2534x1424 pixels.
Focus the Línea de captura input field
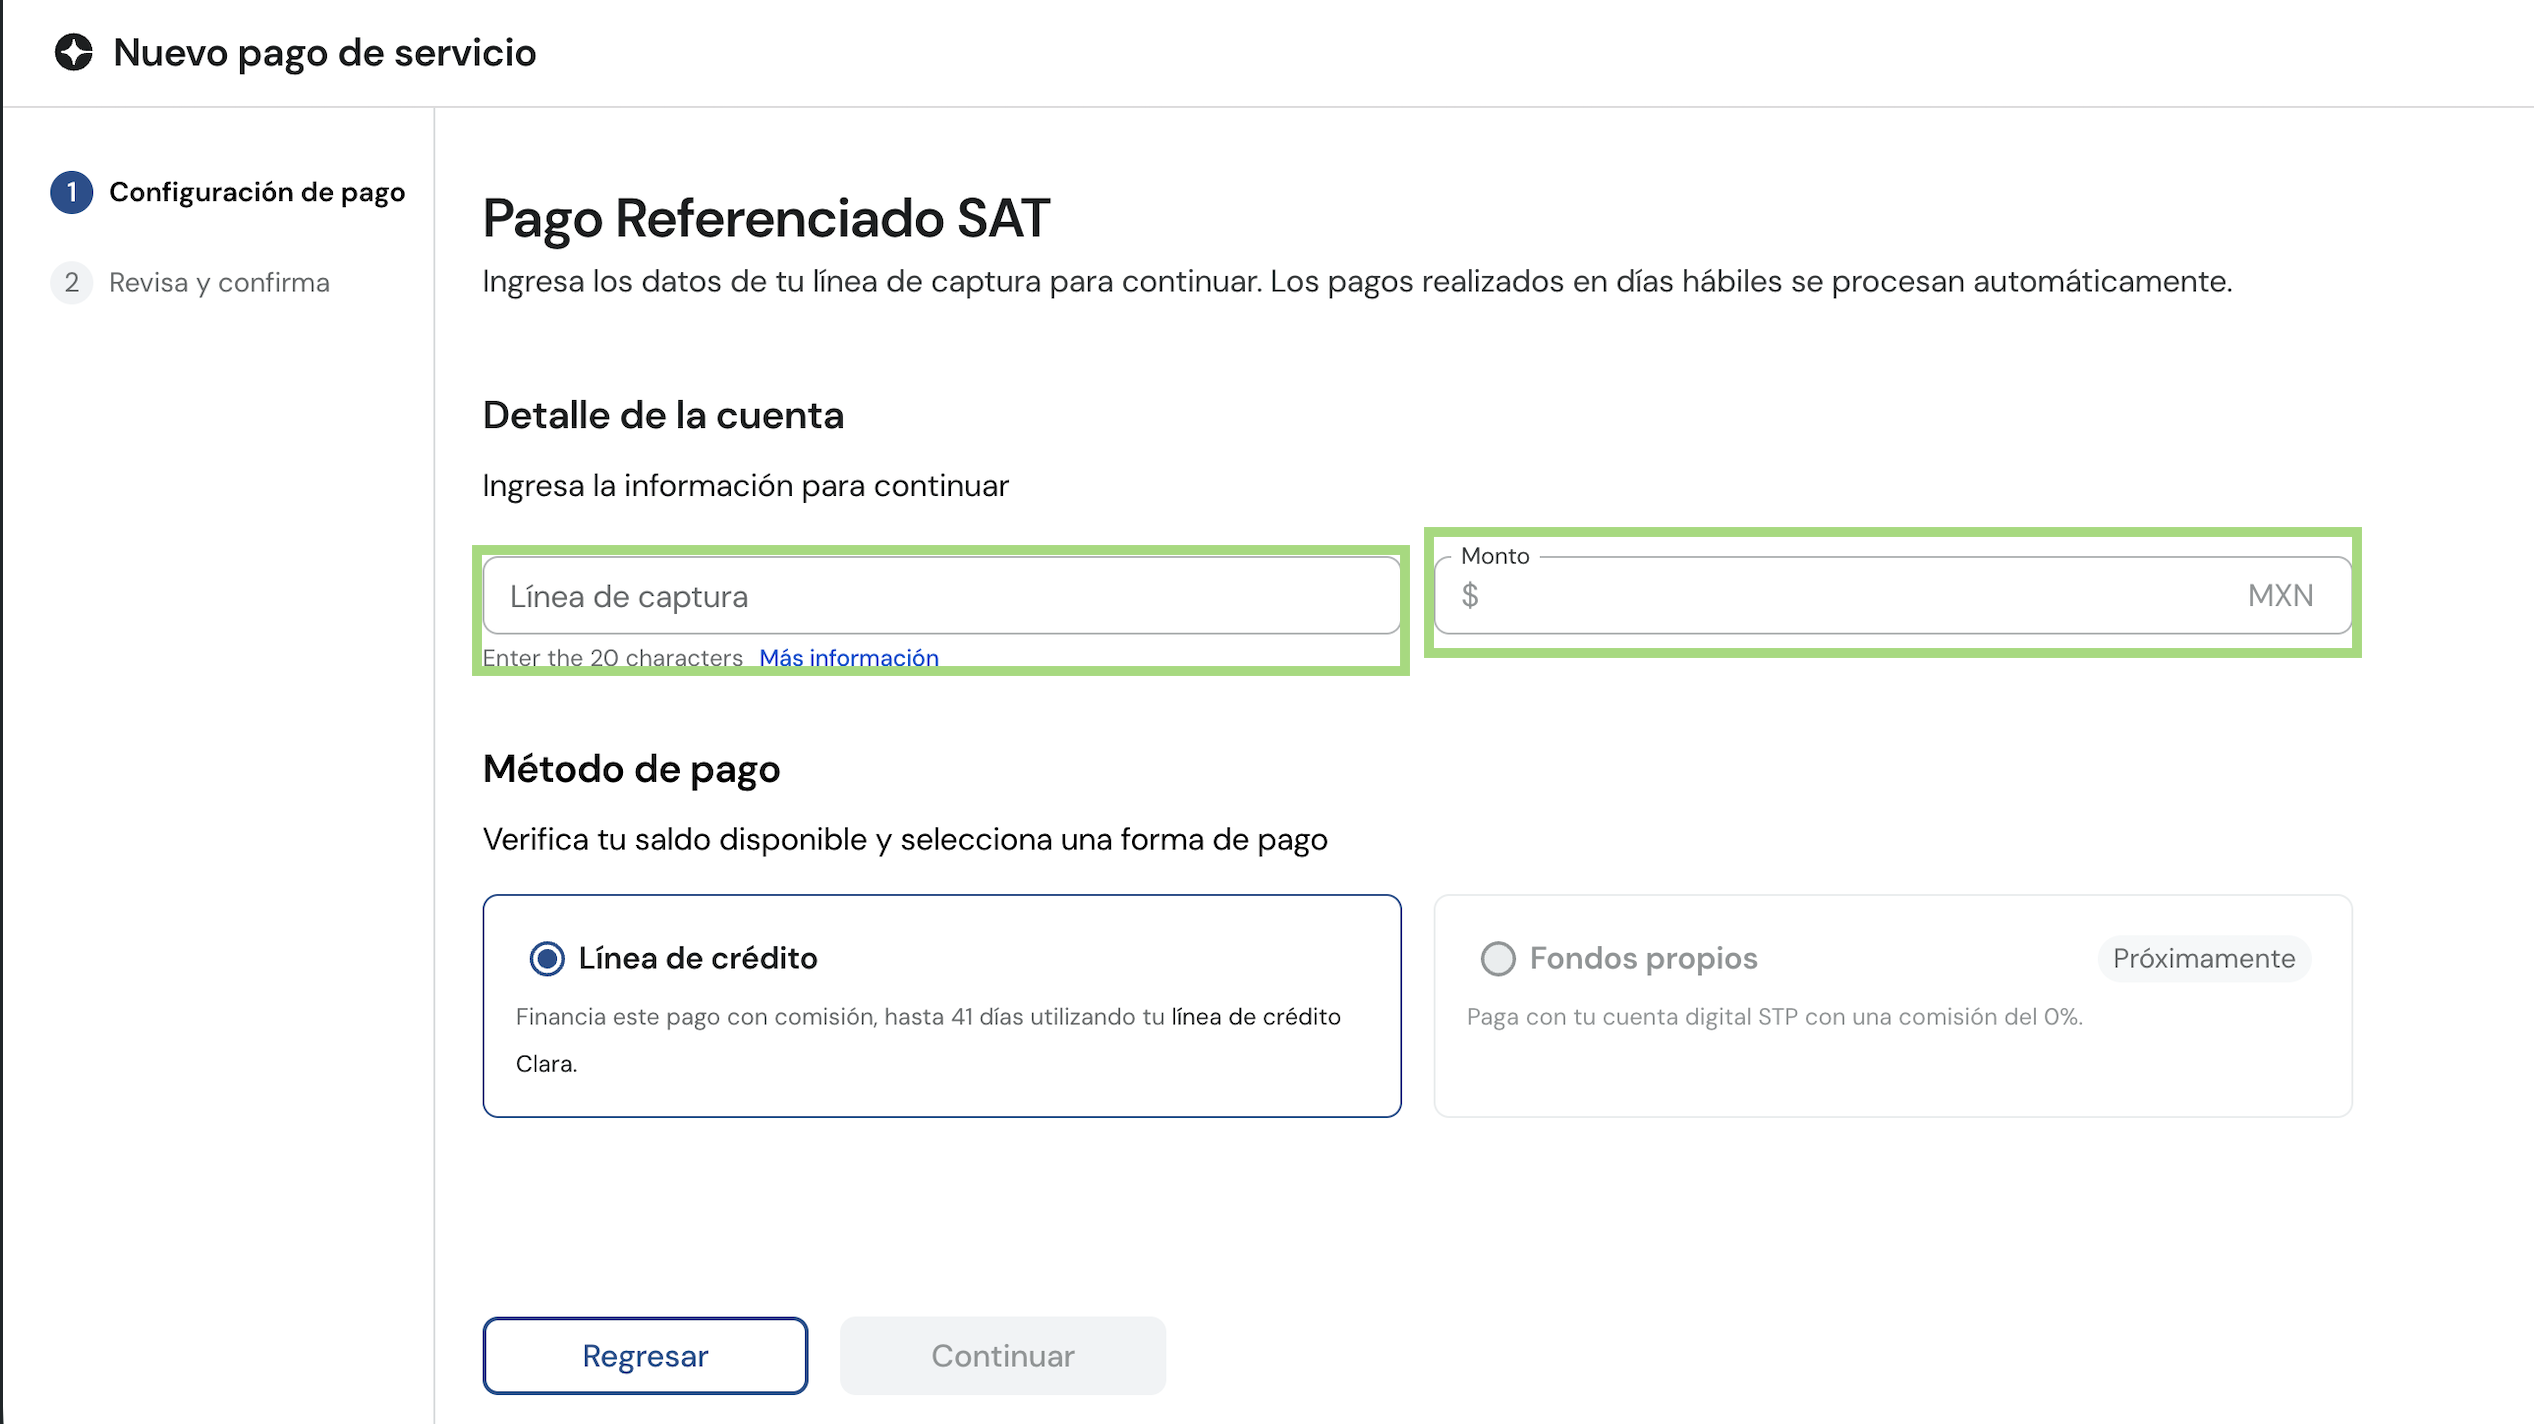point(941,596)
